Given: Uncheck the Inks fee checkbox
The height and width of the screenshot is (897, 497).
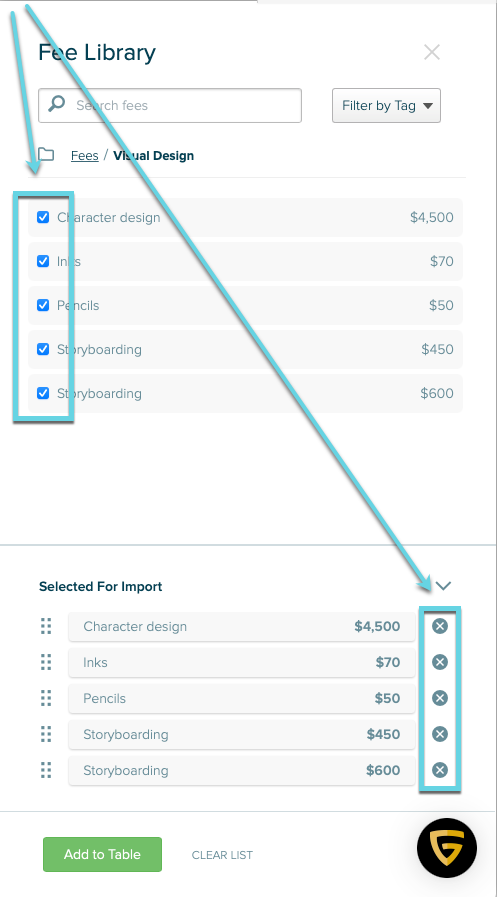Looking at the screenshot, I should click(43, 261).
